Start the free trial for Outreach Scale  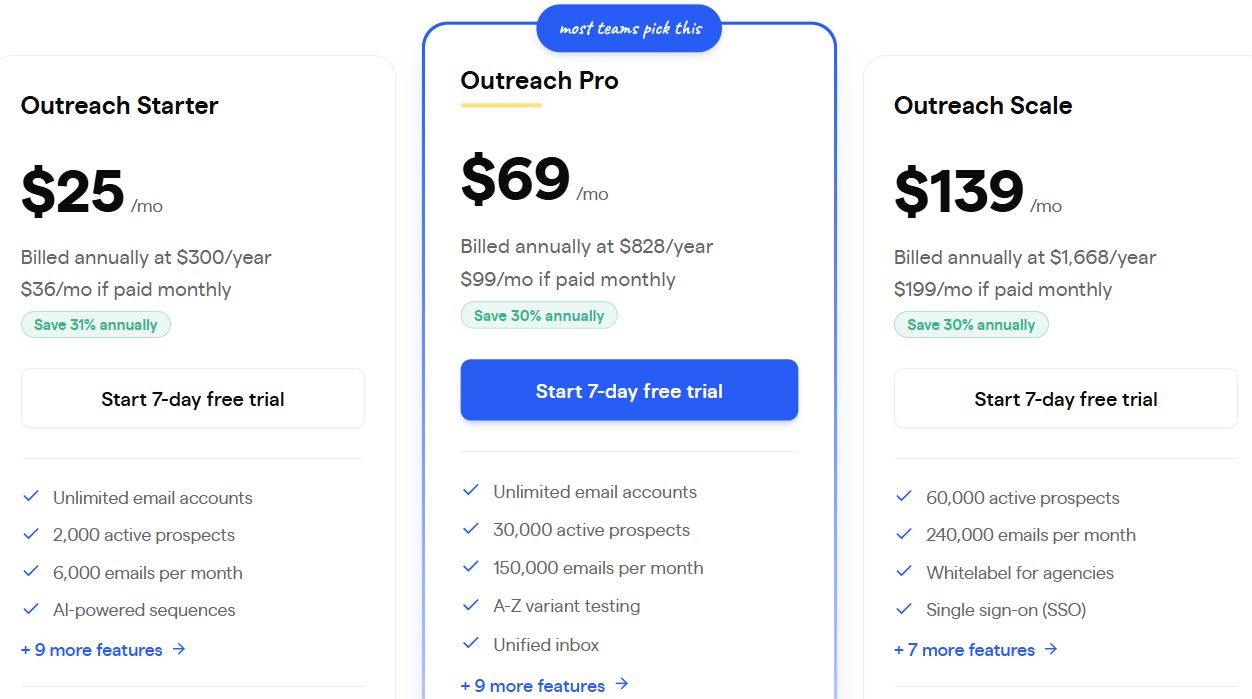point(1065,398)
